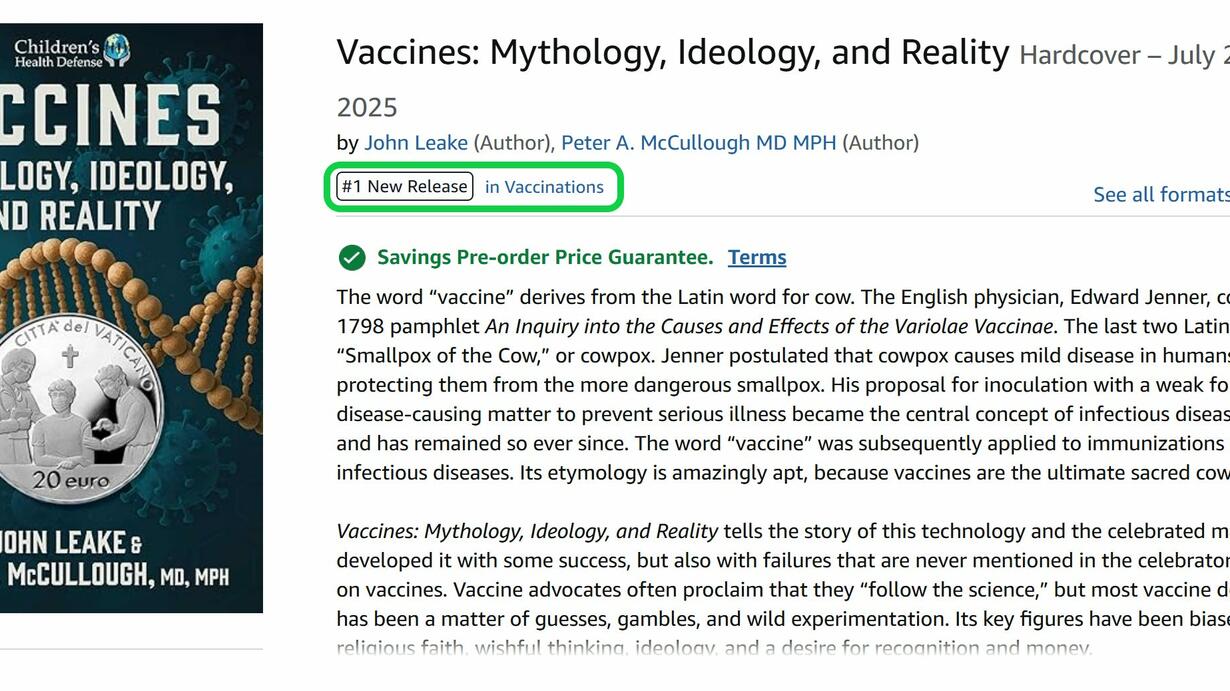Click the first paragraph about word "vaccine"

pos(783,385)
